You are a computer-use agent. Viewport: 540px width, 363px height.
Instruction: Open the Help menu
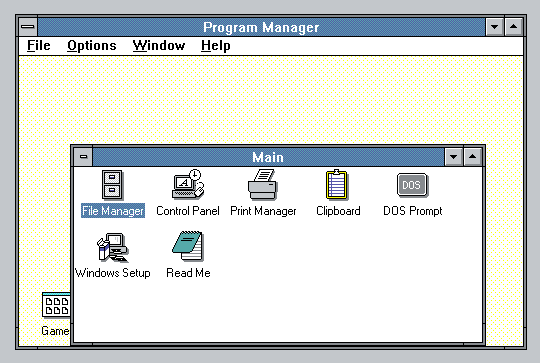(x=216, y=45)
